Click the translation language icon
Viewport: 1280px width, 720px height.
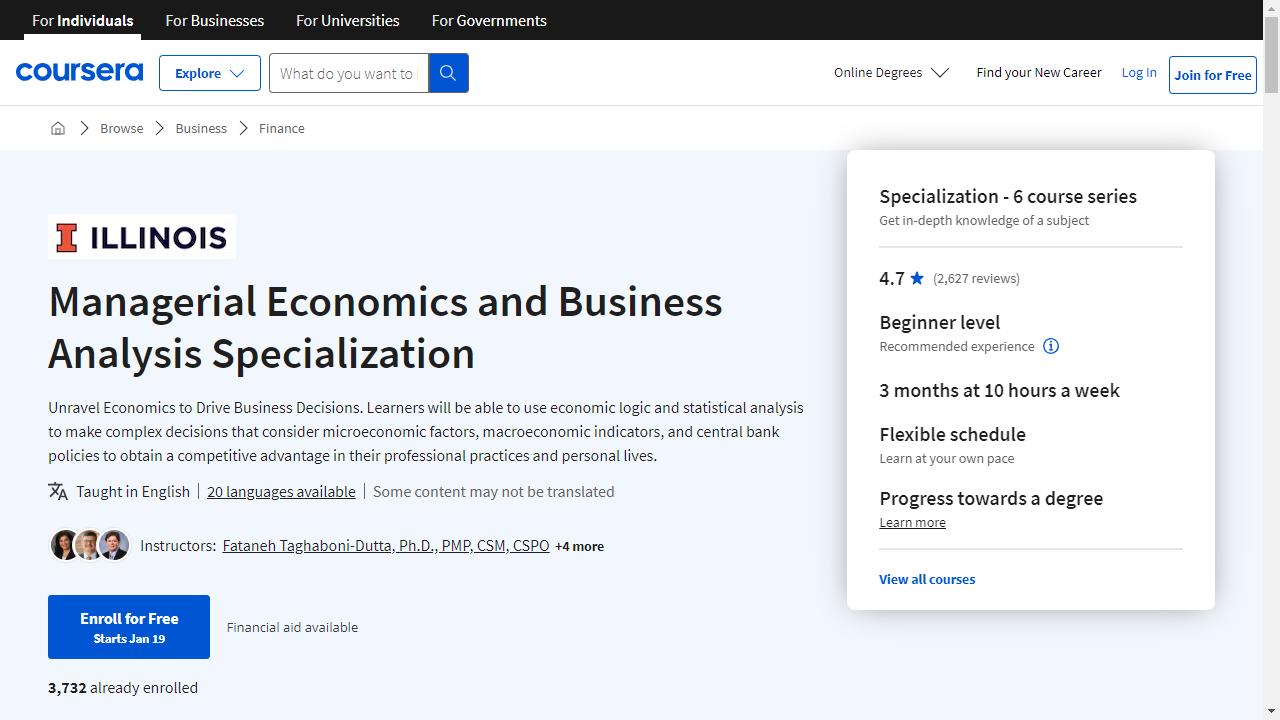(x=58, y=491)
